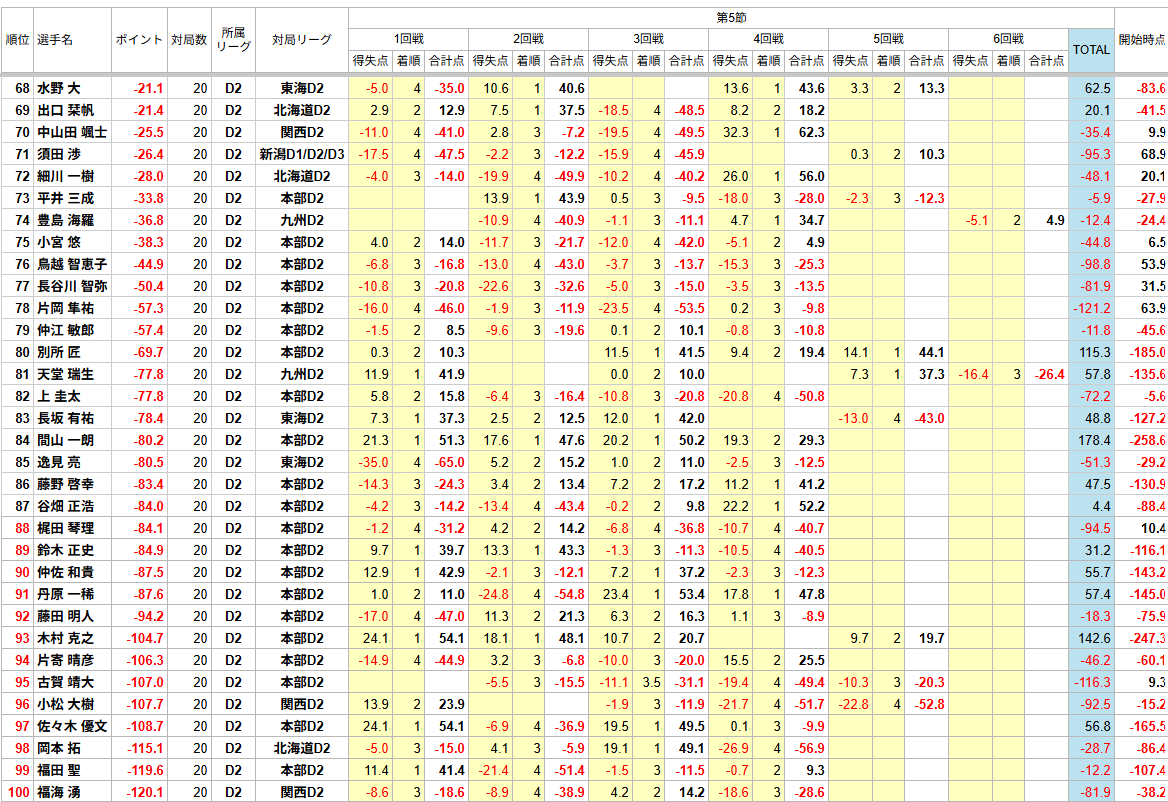The width and height of the screenshot is (1168, 802).
Task: Click point value -120.1 for 福海 湧
Action: [x=145, y=792]
